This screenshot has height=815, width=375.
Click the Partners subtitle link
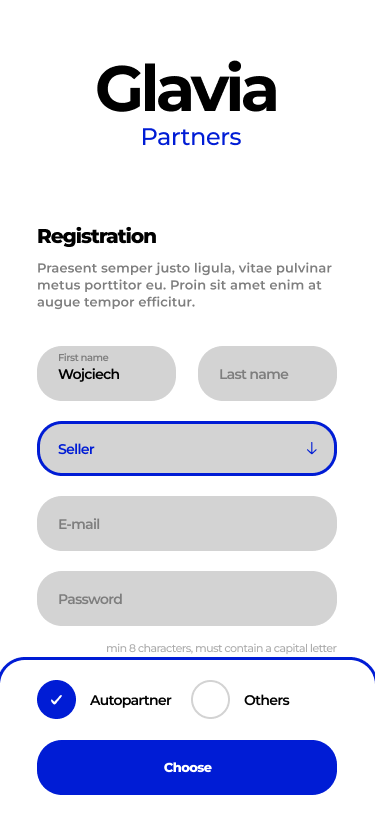pyautogui.click(x=191, y=137)
